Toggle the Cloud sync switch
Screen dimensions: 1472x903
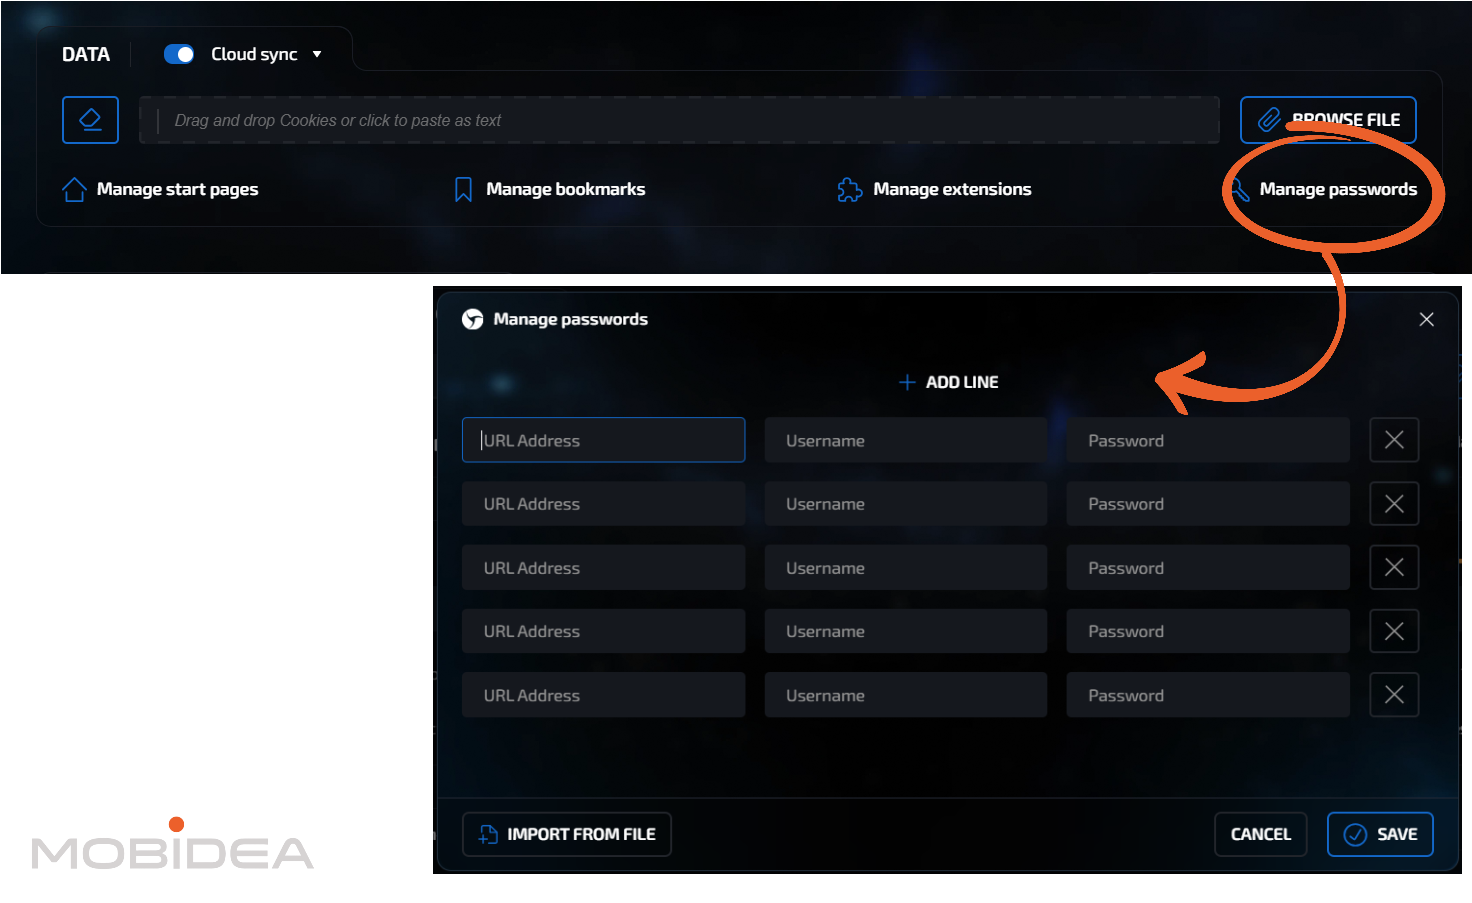tap(179, 54)
